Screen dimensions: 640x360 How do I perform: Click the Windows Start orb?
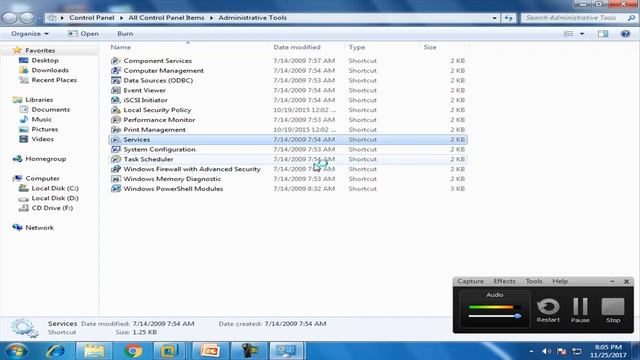point(17,351)
